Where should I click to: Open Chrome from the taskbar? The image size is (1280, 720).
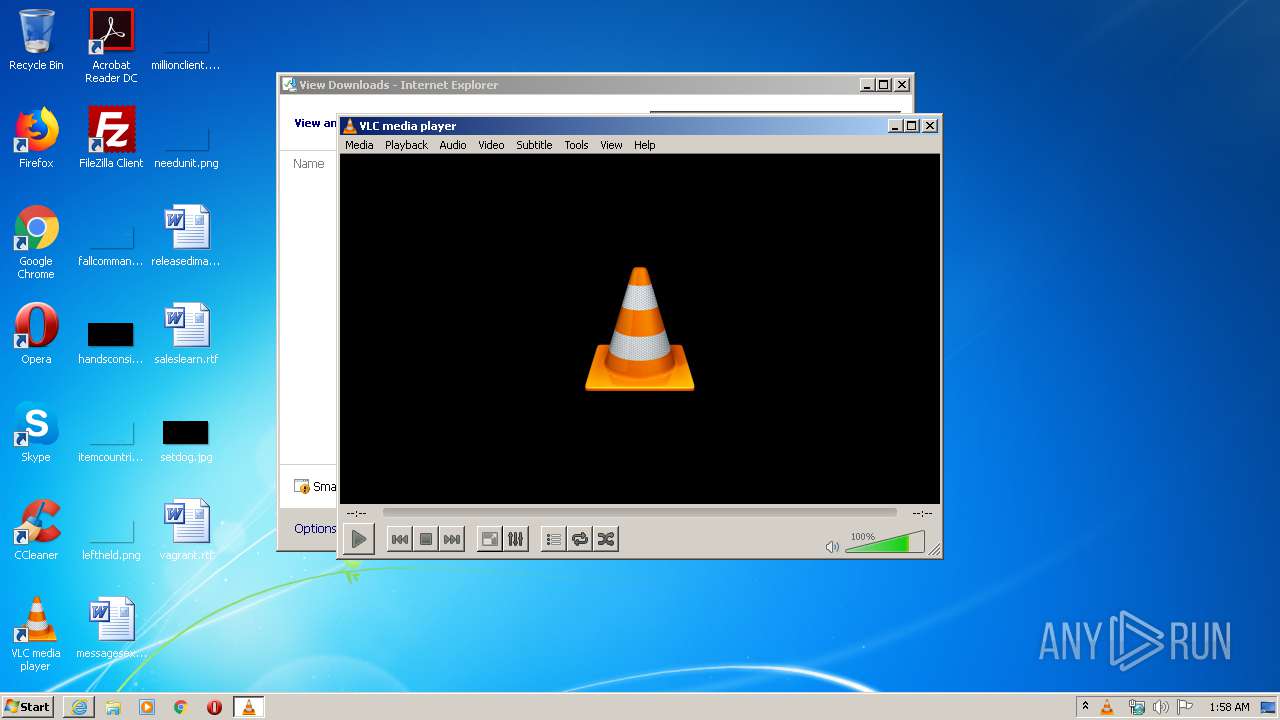pyautogui.click(x=181, y=707)
